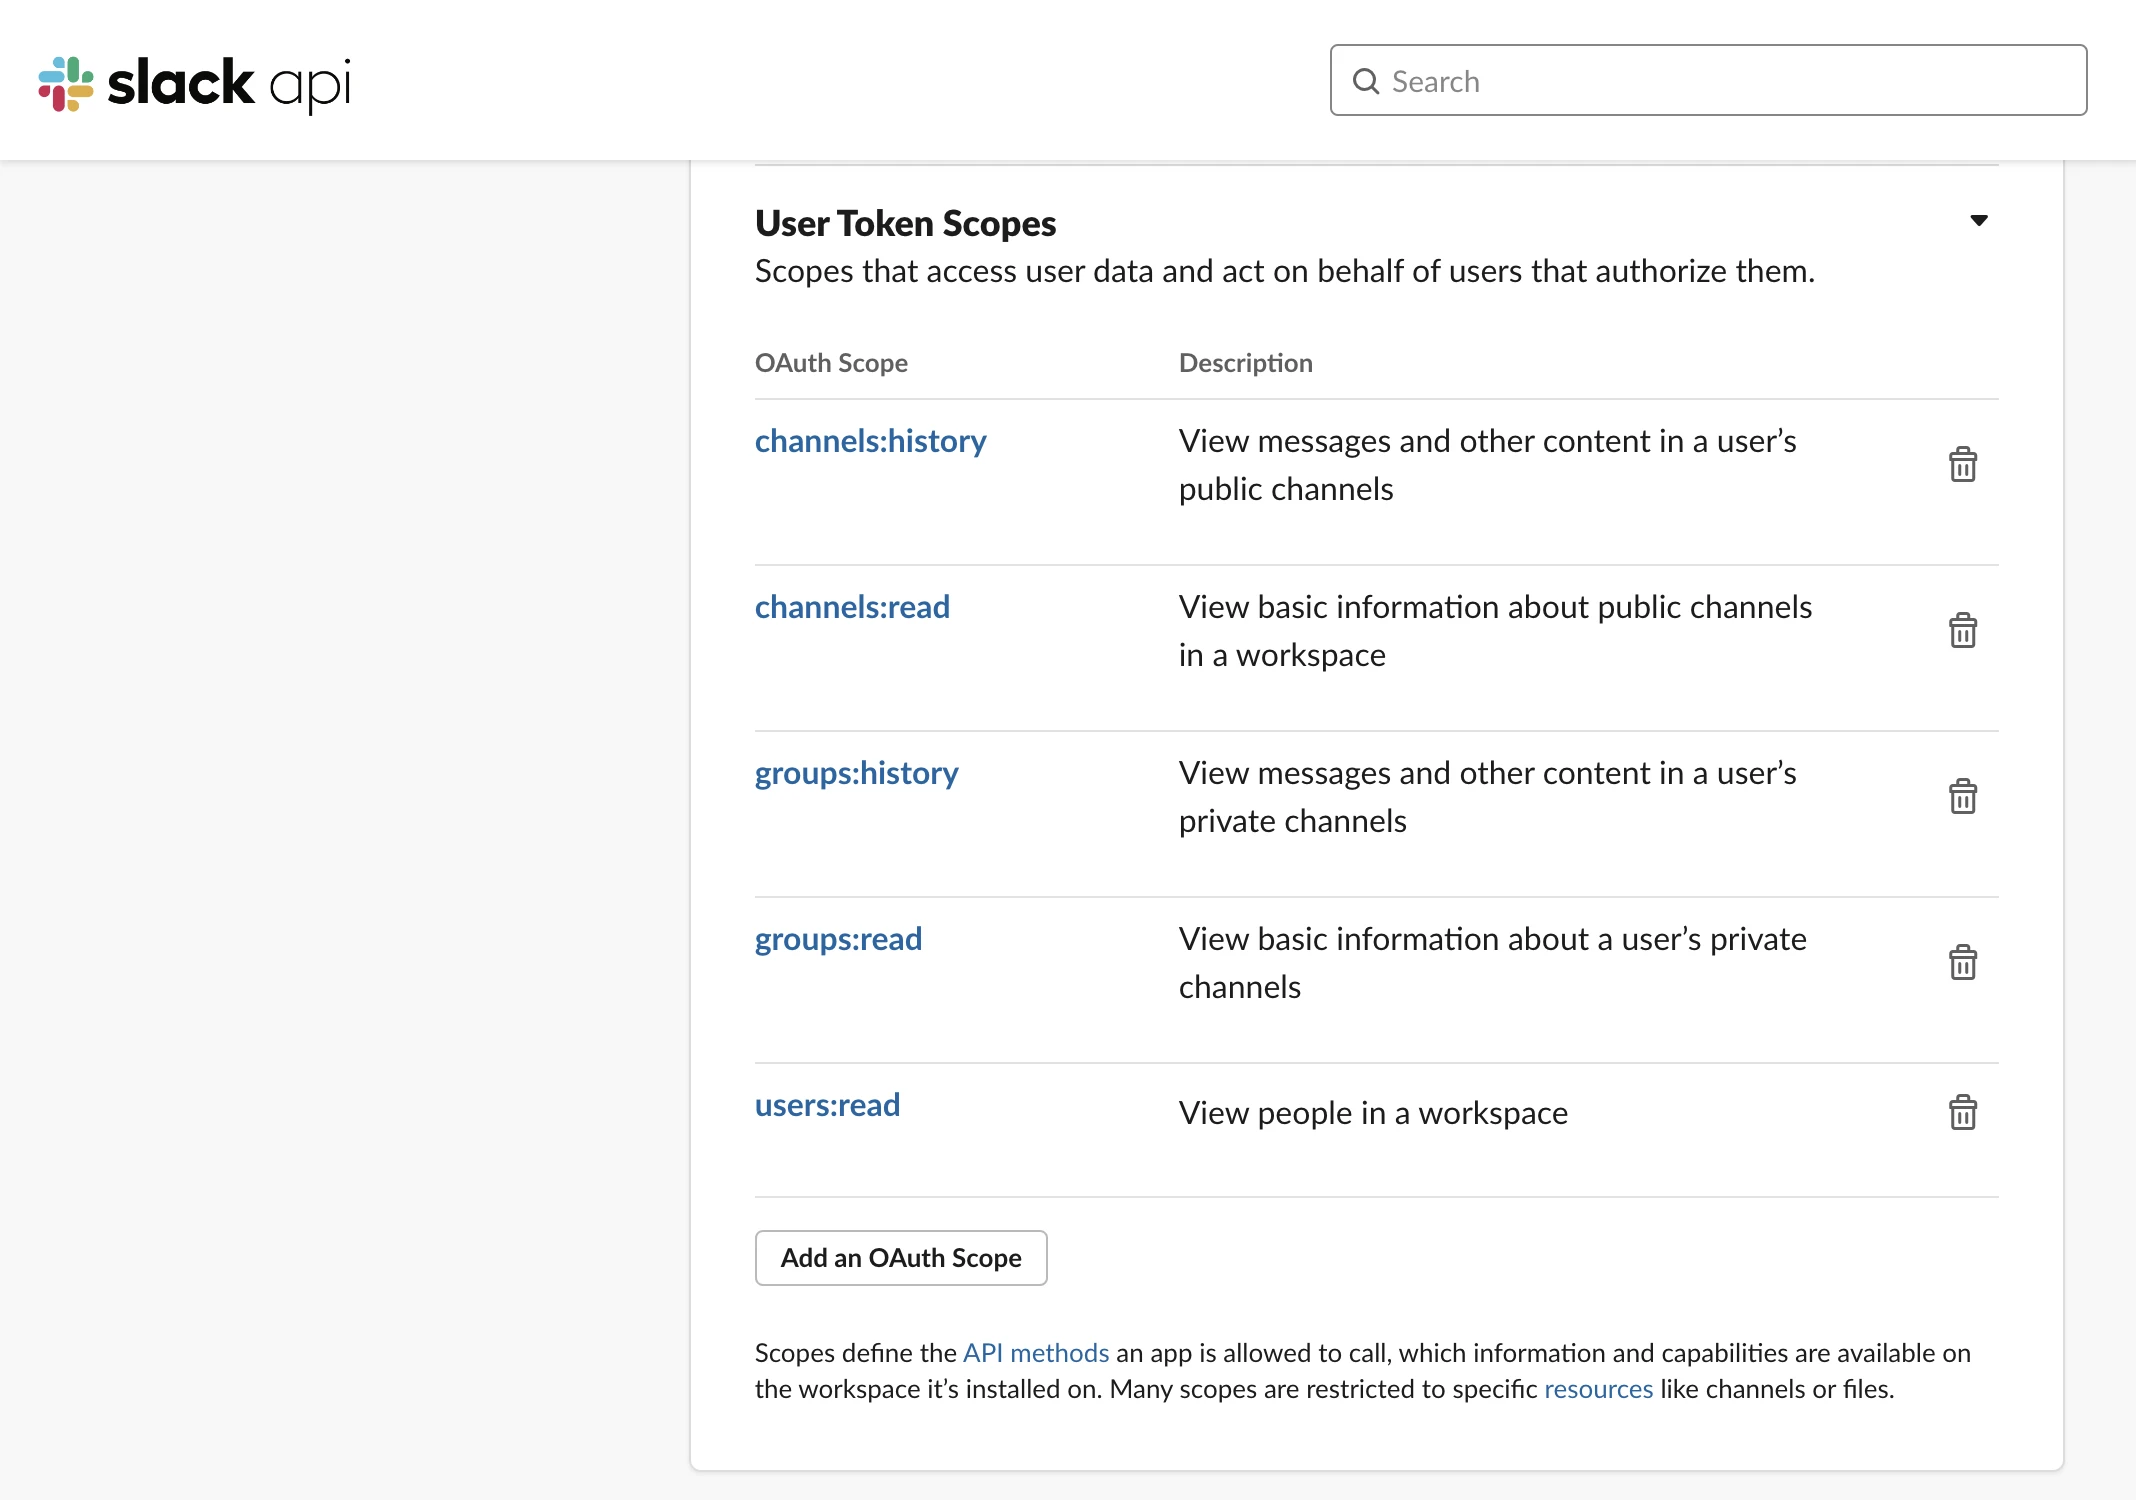This screenshot has width=2136, height=1500.
Task: Open the channels:read scope link
Action: tap(852, 607)
